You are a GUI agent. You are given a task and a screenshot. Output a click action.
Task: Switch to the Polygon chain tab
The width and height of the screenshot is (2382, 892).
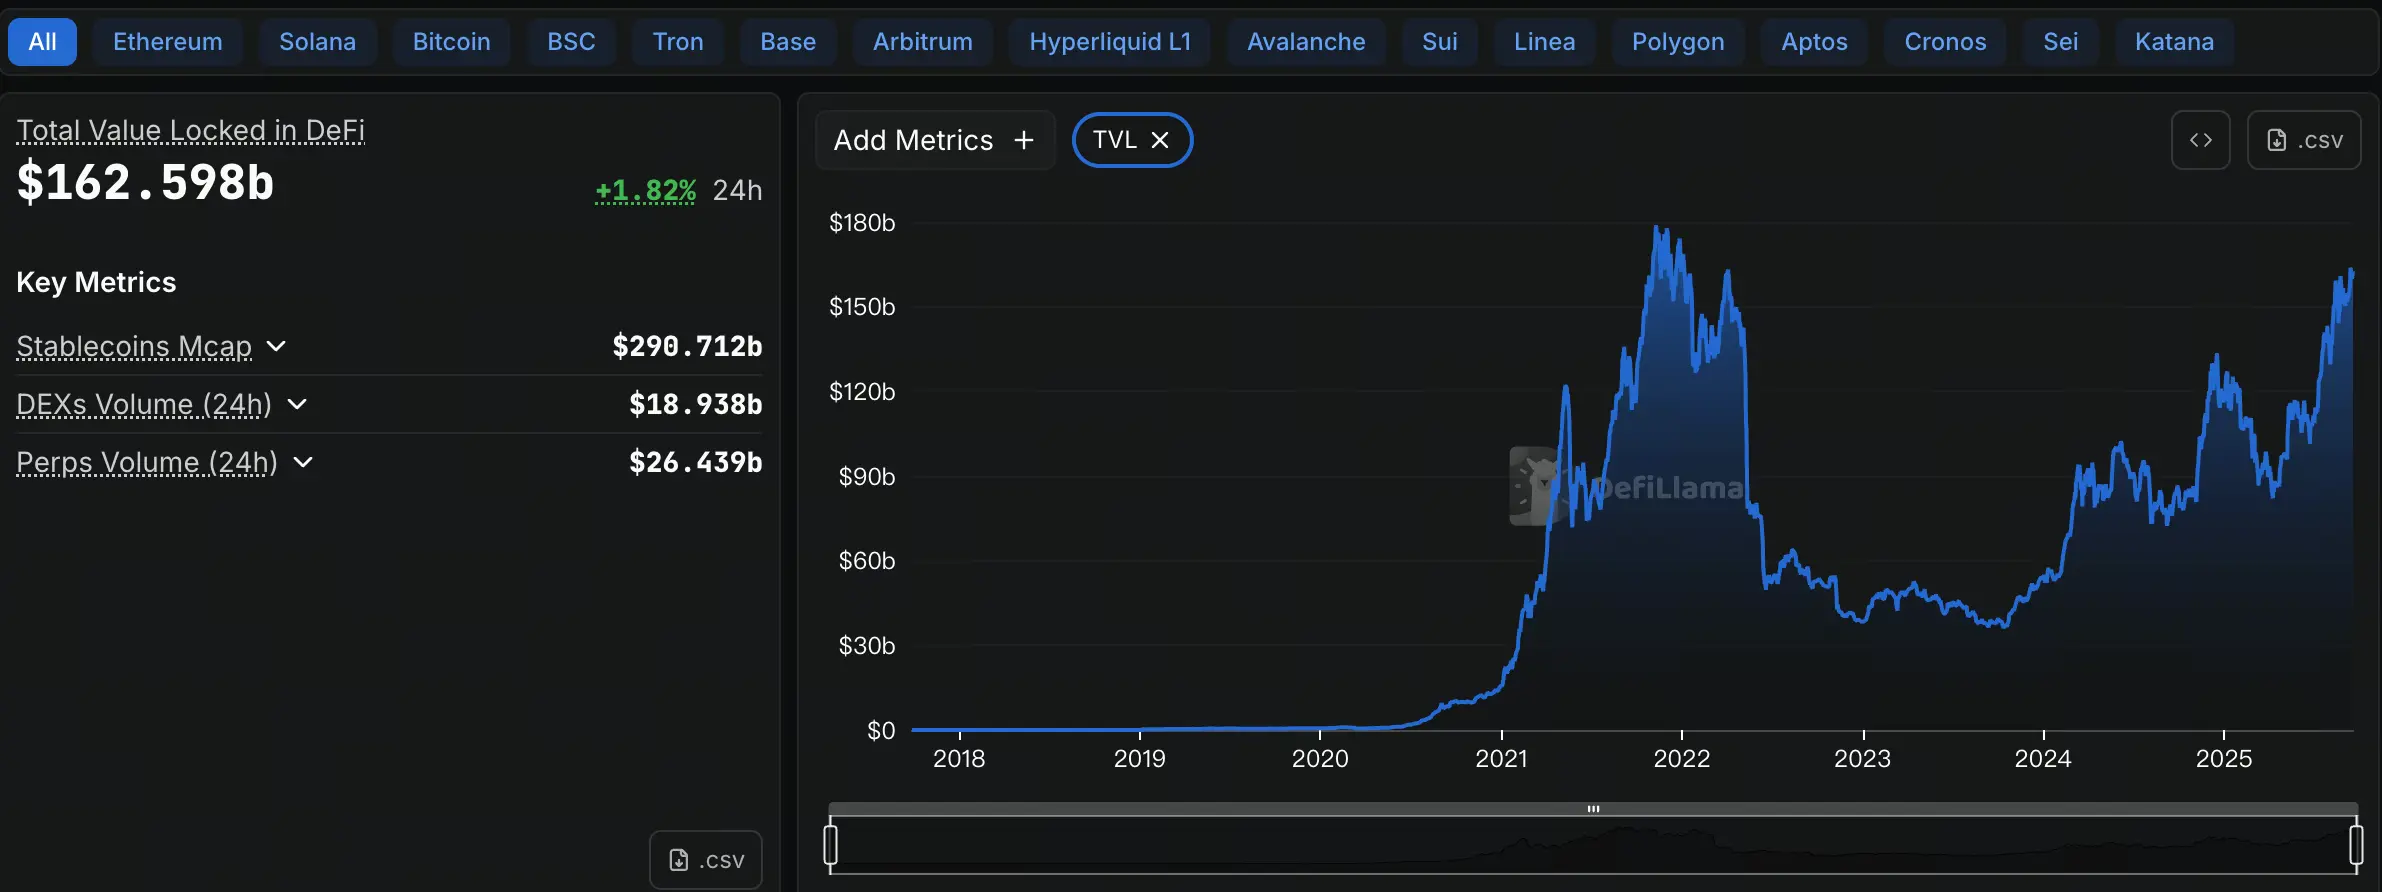(x=1678, y=42)
